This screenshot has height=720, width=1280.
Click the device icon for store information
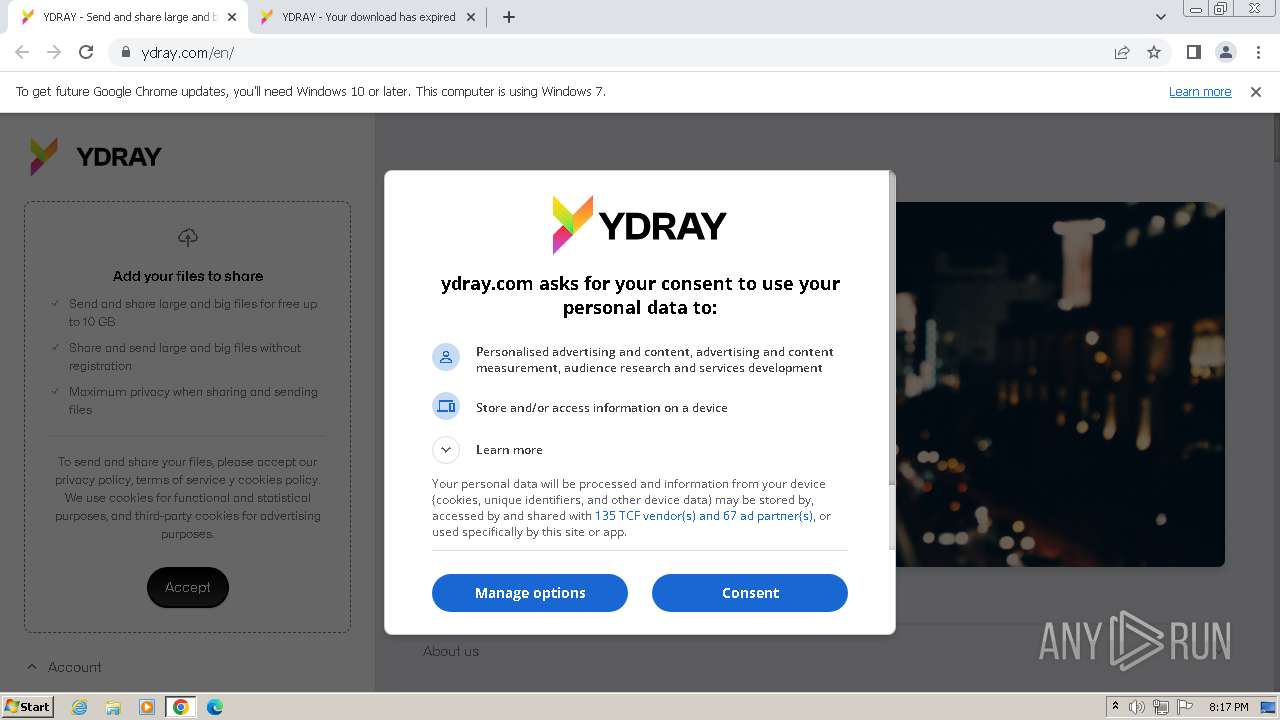[x=446, y=406]
